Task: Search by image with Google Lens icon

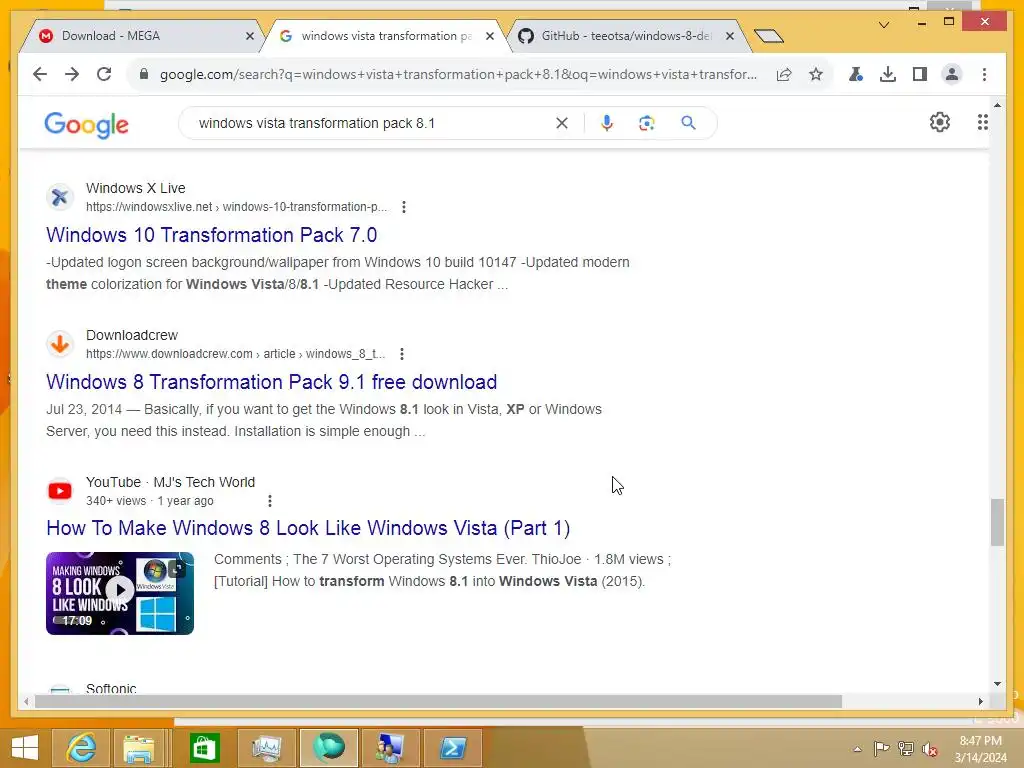Action: pos(647,123)
